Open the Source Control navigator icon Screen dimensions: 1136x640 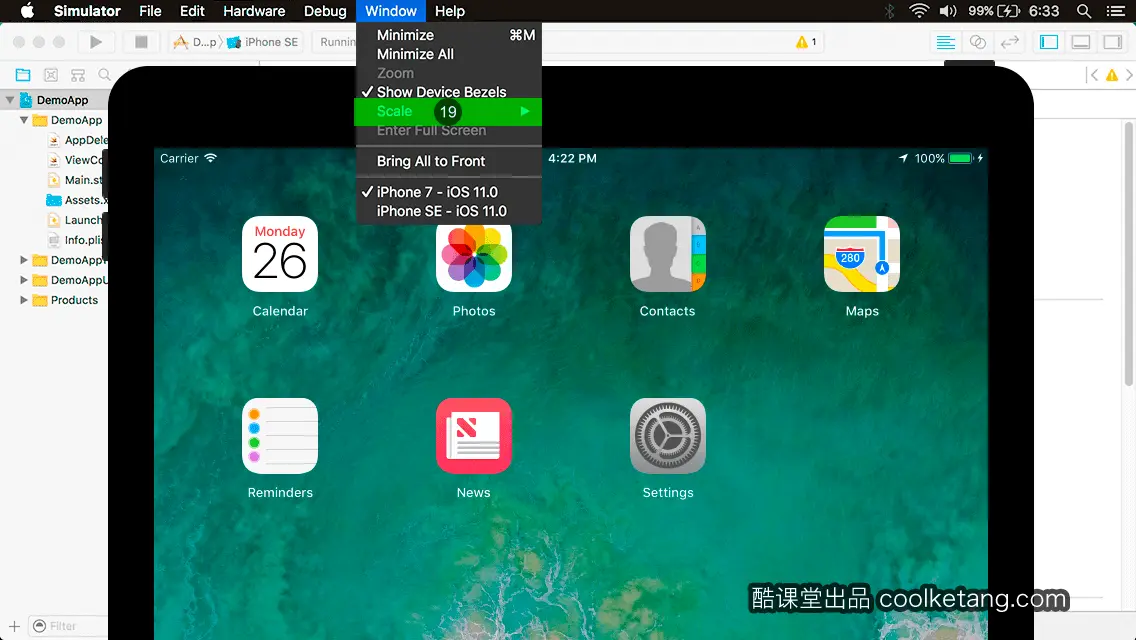coord(51,75)
